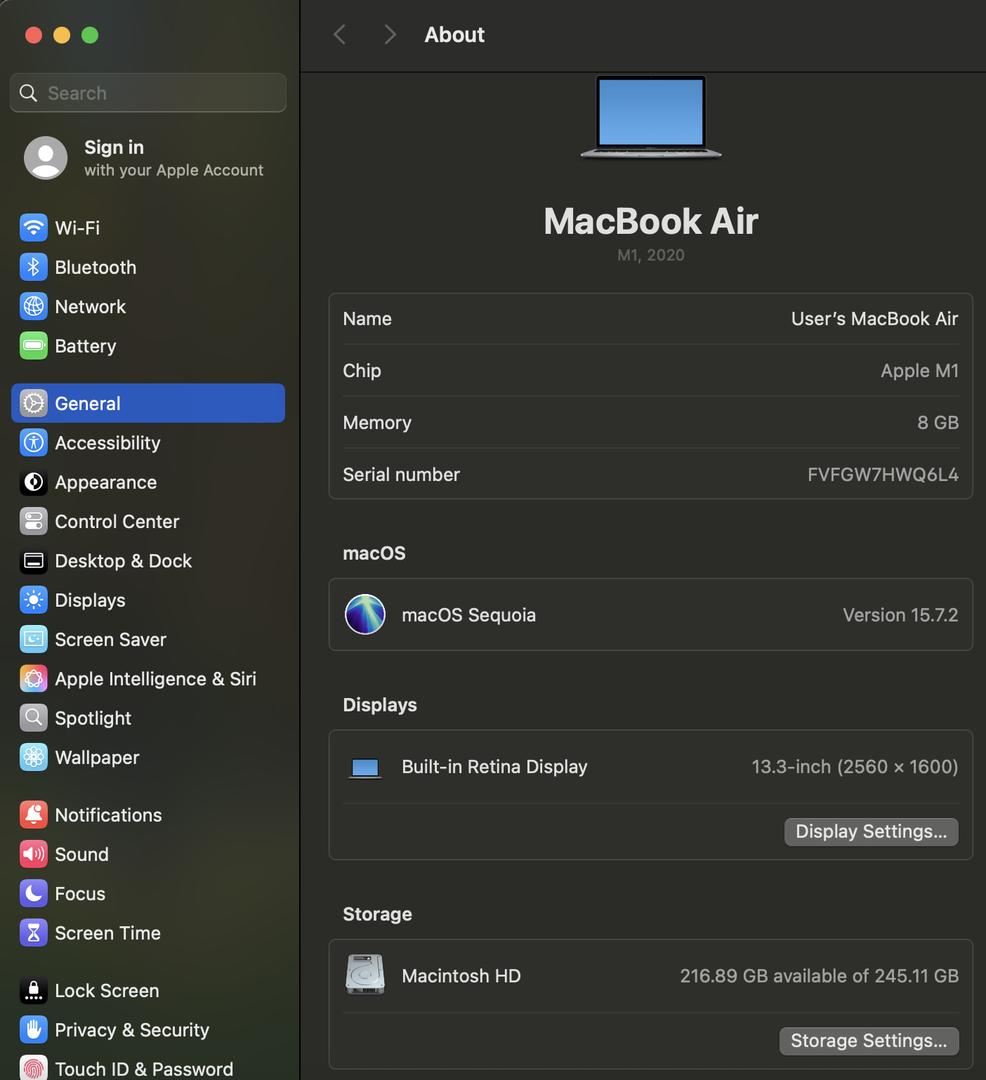Click the macOS Sequoia logo icon
The height and width of the screenshot is (1080, 986).
[x=365, y=615]
